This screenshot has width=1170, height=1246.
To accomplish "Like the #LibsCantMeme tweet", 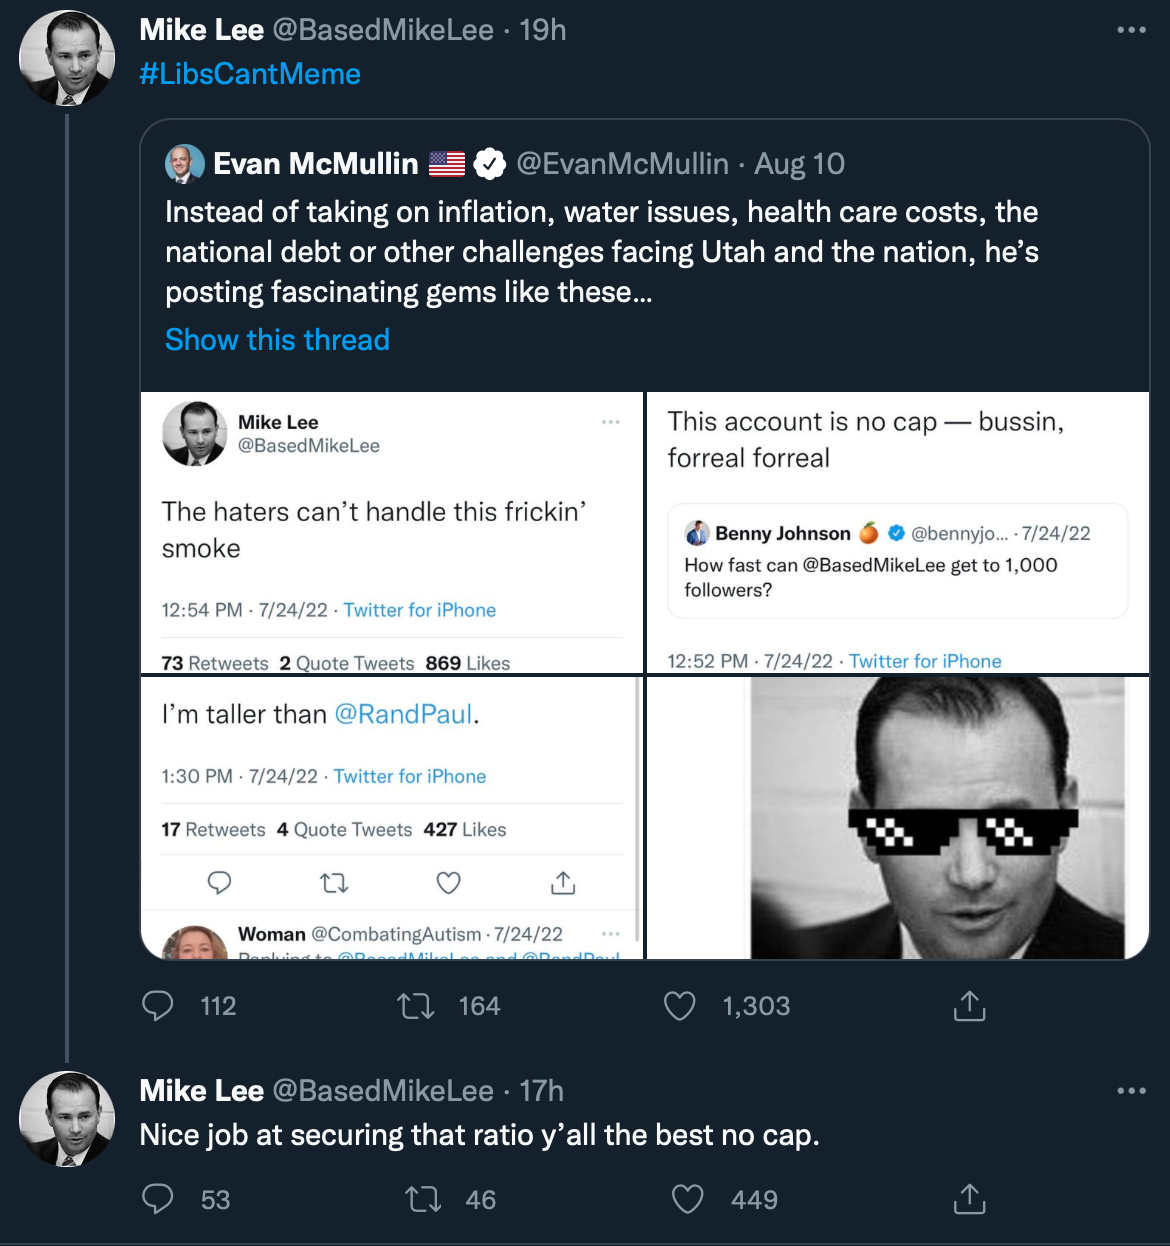I will pyautogui.click(x=679, y=1006).
